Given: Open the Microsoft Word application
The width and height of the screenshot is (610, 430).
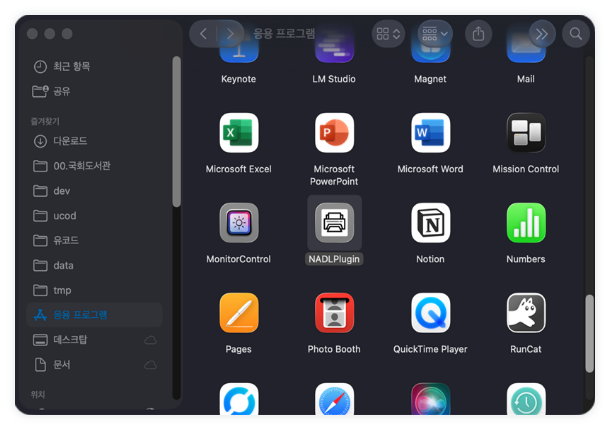Looking at the screenshot, I should click(430, 133).
